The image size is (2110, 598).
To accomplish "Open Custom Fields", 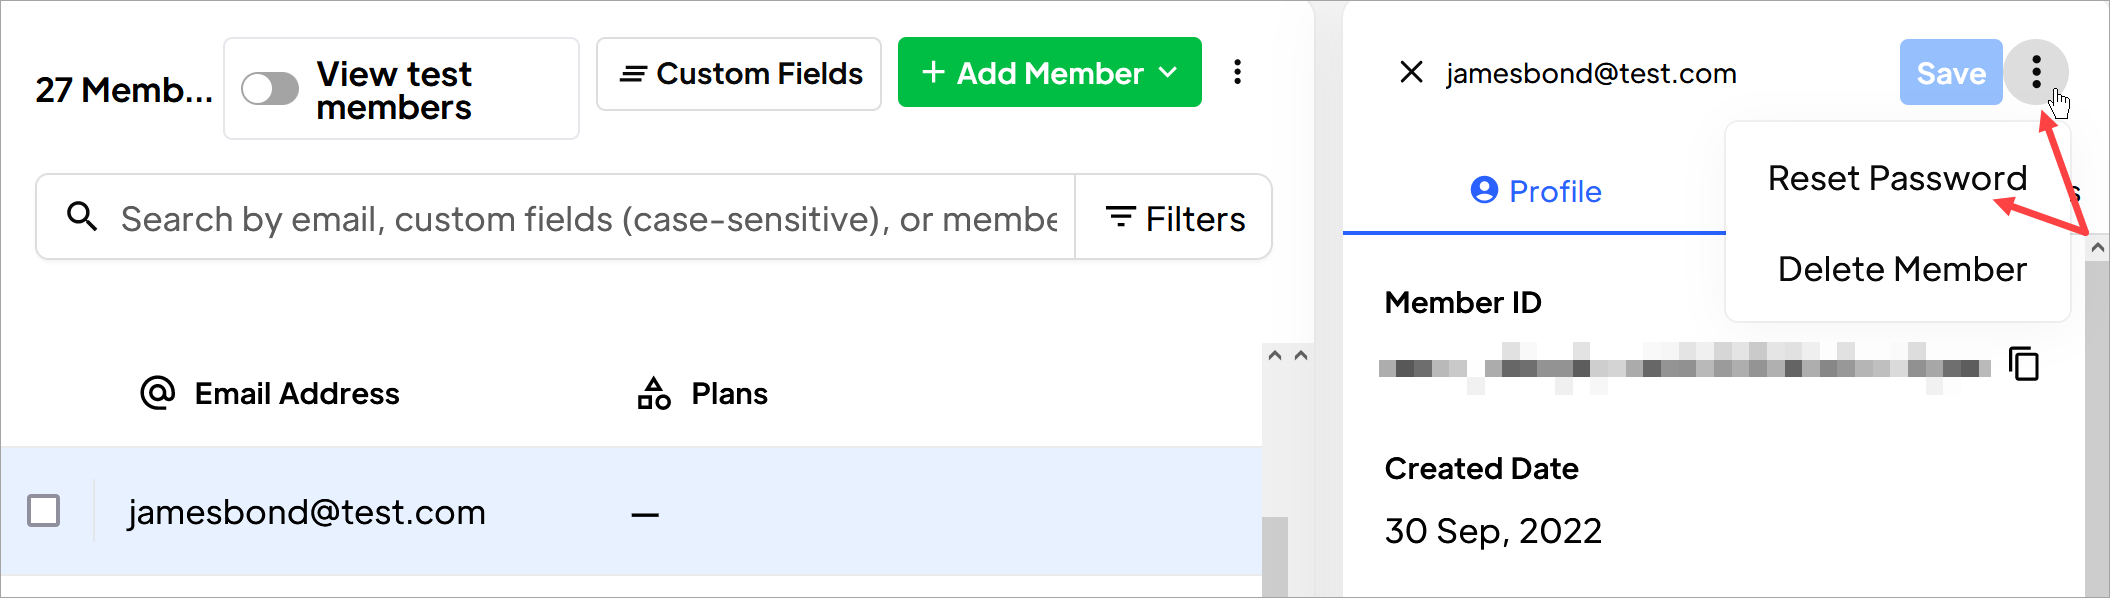I will (x=739, y=74).
